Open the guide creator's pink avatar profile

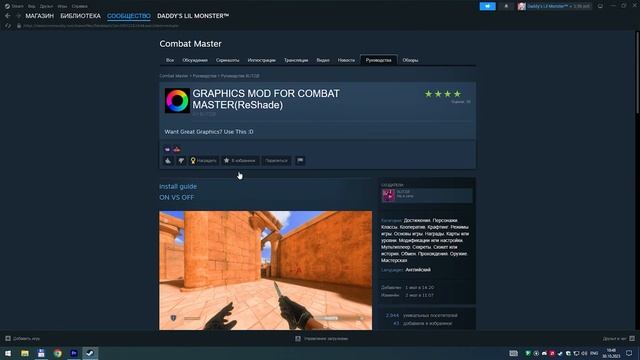click(388, 196)
